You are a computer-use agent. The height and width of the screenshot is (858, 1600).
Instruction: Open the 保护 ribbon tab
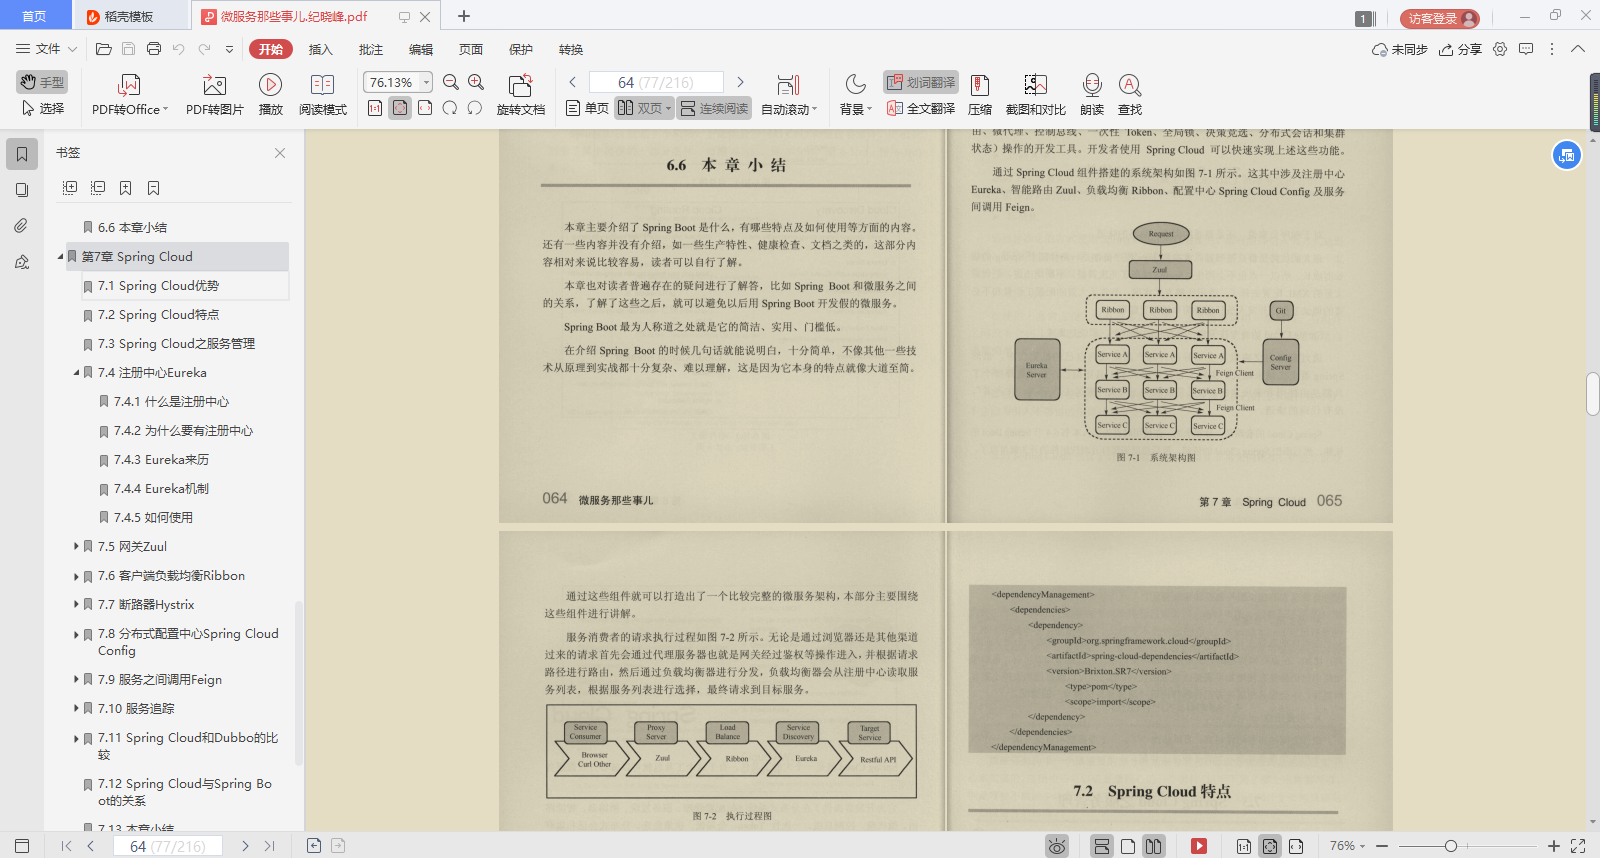[x=521, y=49]
